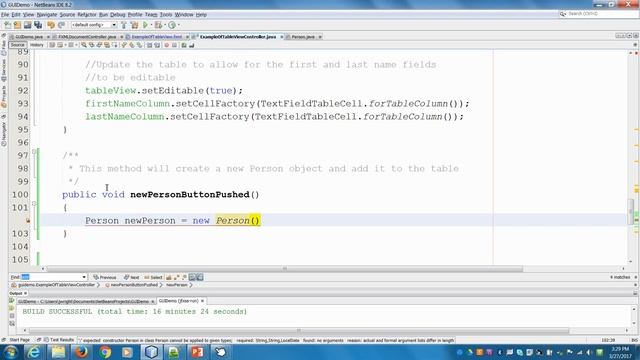Click the Select button in Find bar
The height and width of the screenshot is (360, 640).
coord(153,278)
